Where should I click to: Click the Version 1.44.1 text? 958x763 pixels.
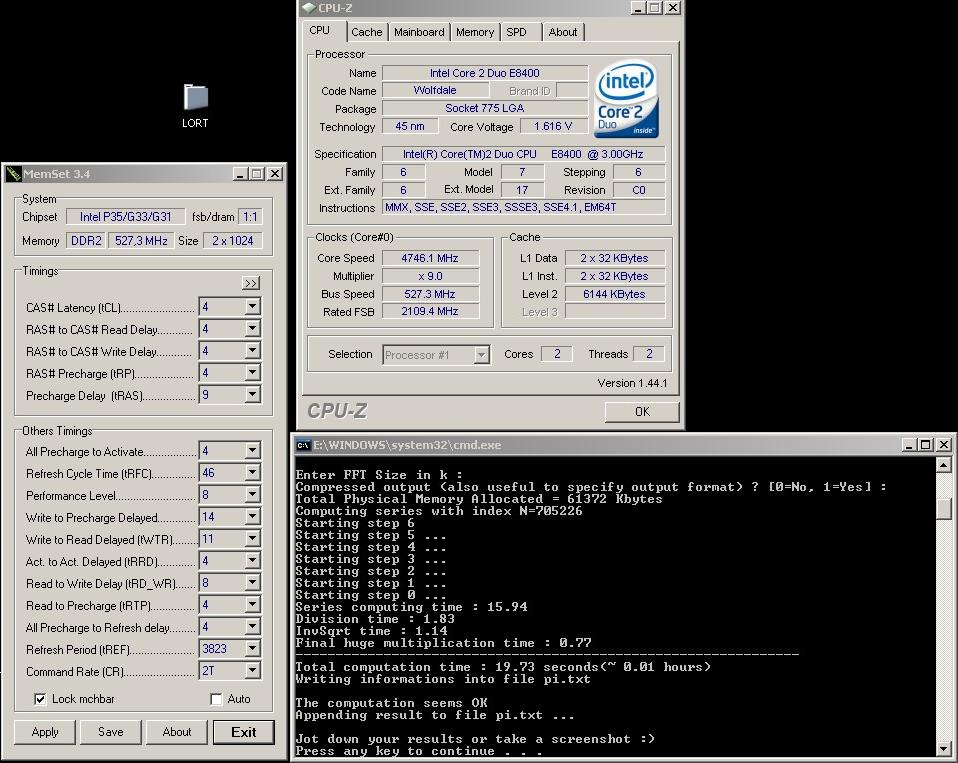[632, 383]
